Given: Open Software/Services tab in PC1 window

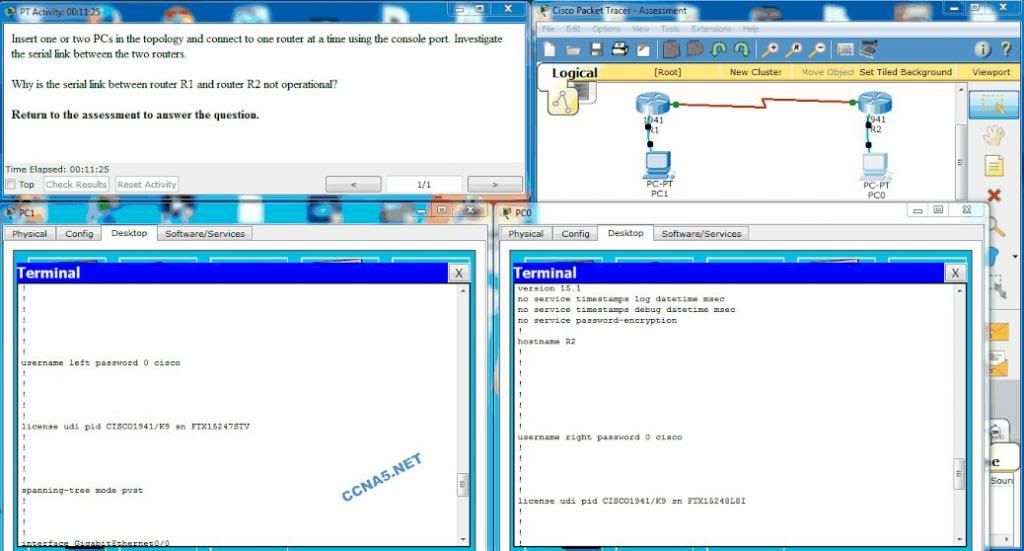Looking at the screenshot, I should point(204,234).
